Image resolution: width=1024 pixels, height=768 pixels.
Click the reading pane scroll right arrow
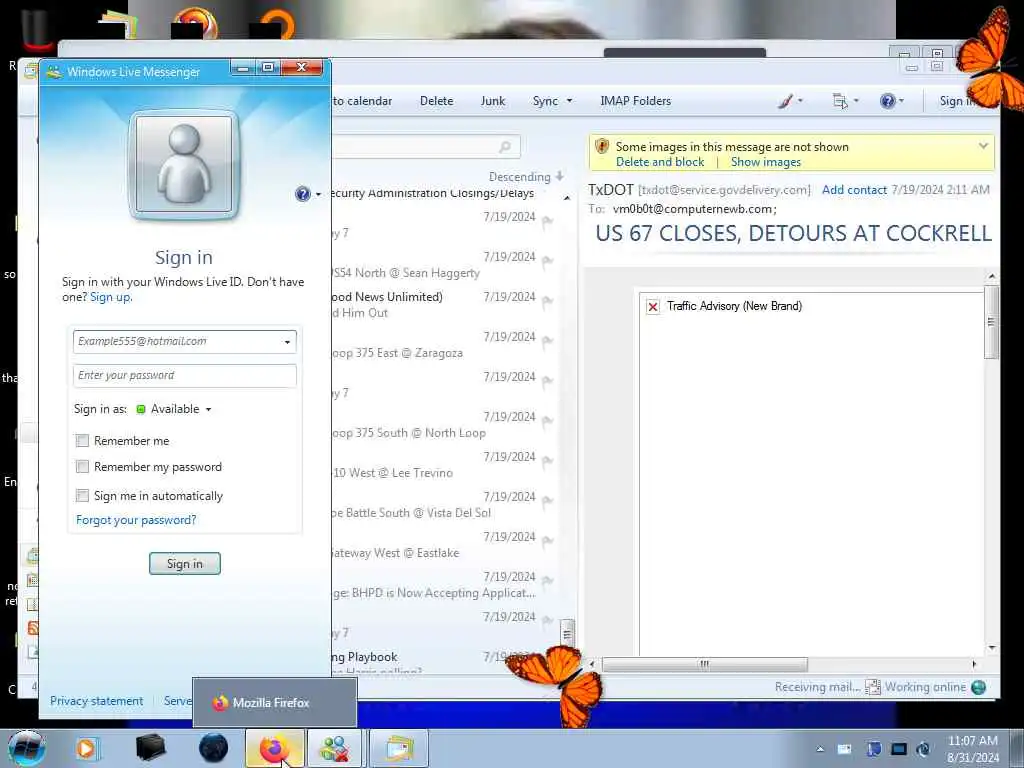[974, 664]
